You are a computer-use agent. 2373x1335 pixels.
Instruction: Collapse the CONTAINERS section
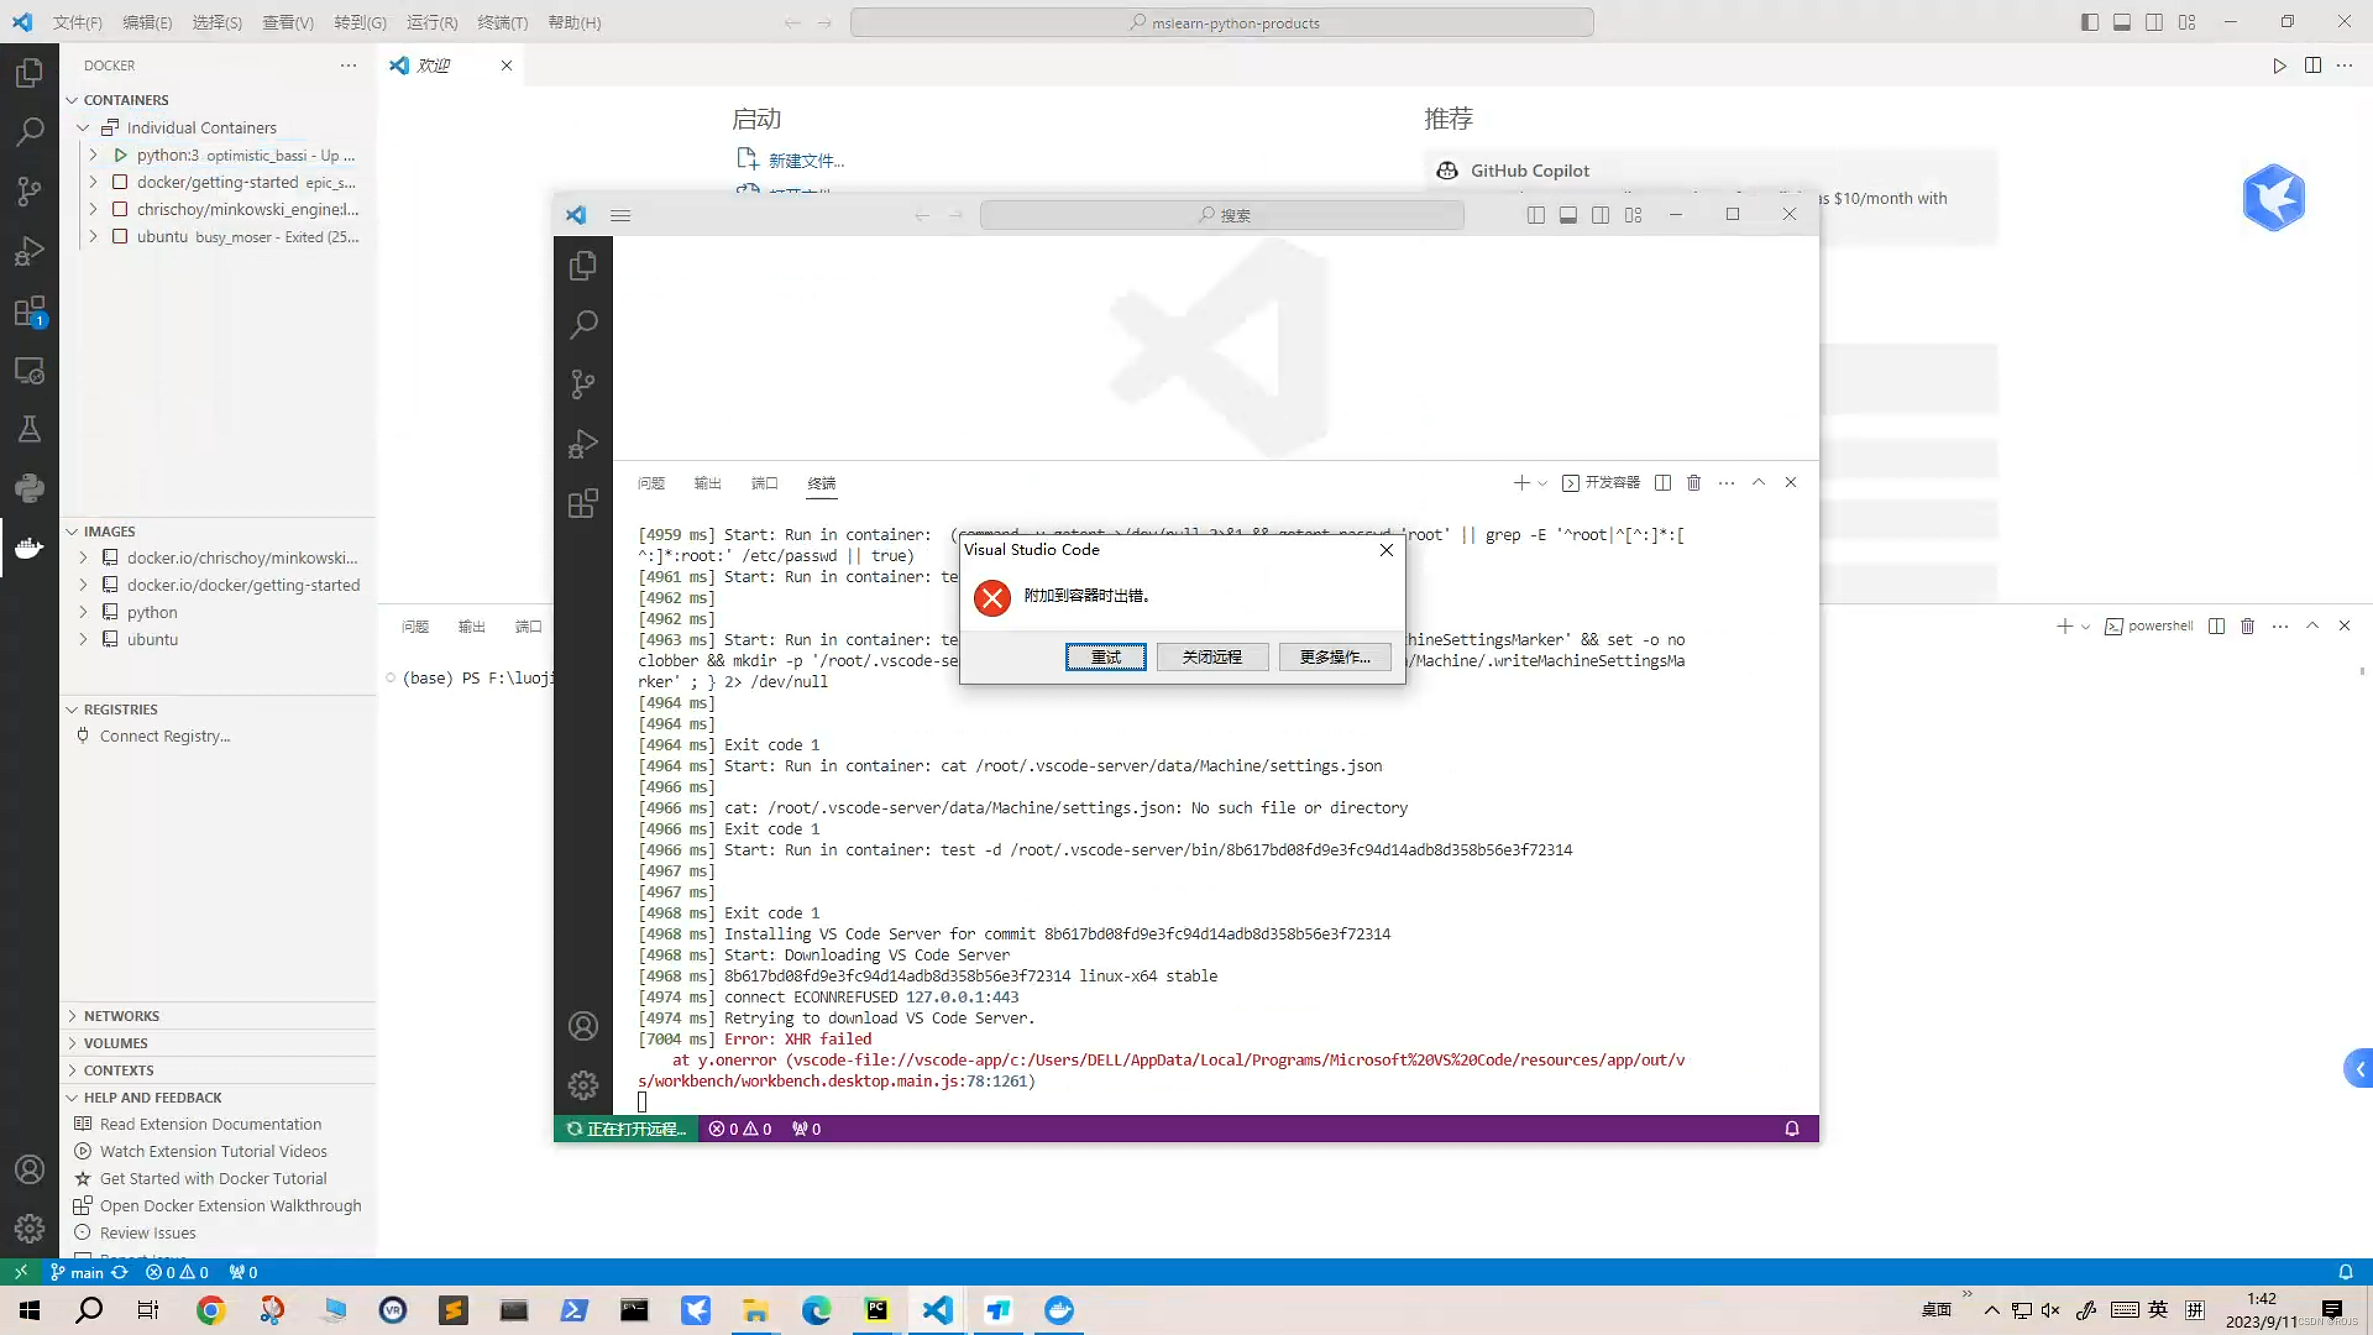point(72,100)
